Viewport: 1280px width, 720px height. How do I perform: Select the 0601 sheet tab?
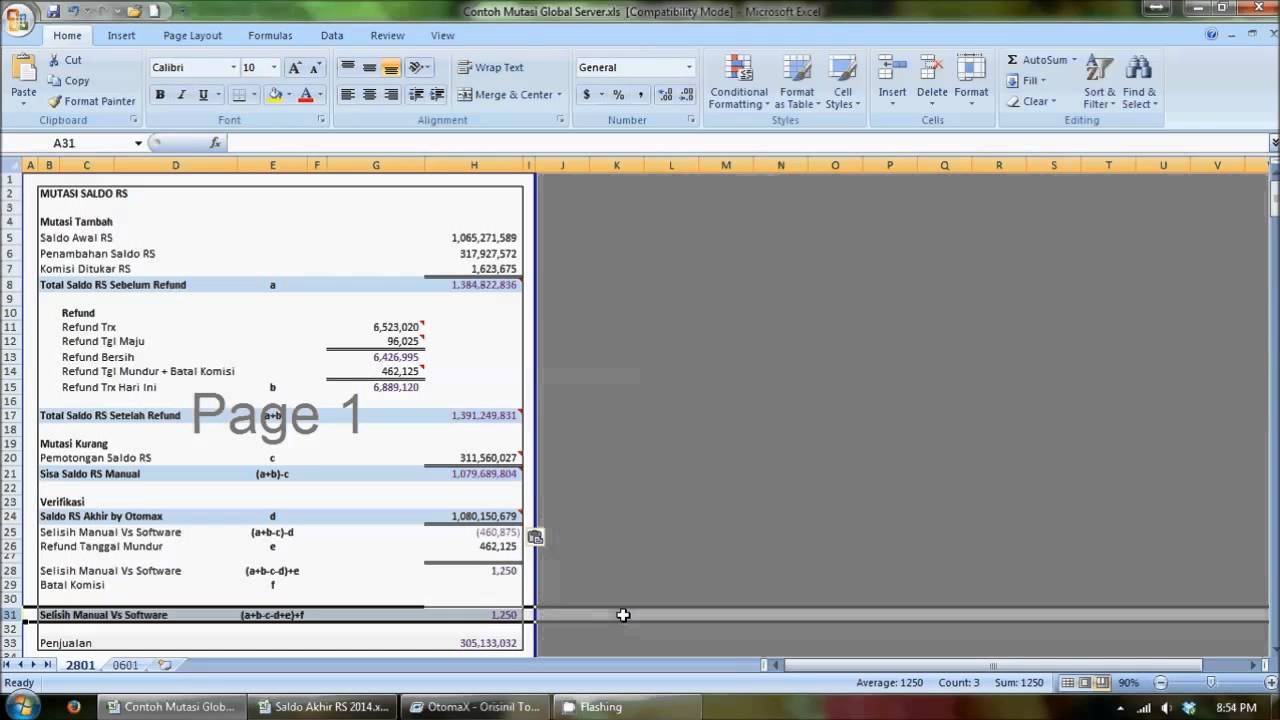(125, 665)
